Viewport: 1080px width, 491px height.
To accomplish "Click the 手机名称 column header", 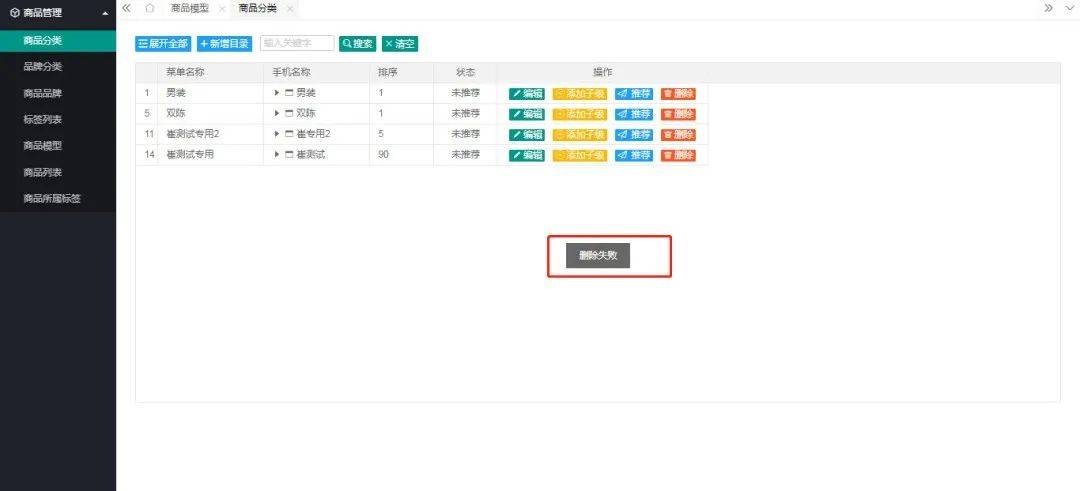I will (316, 72).
